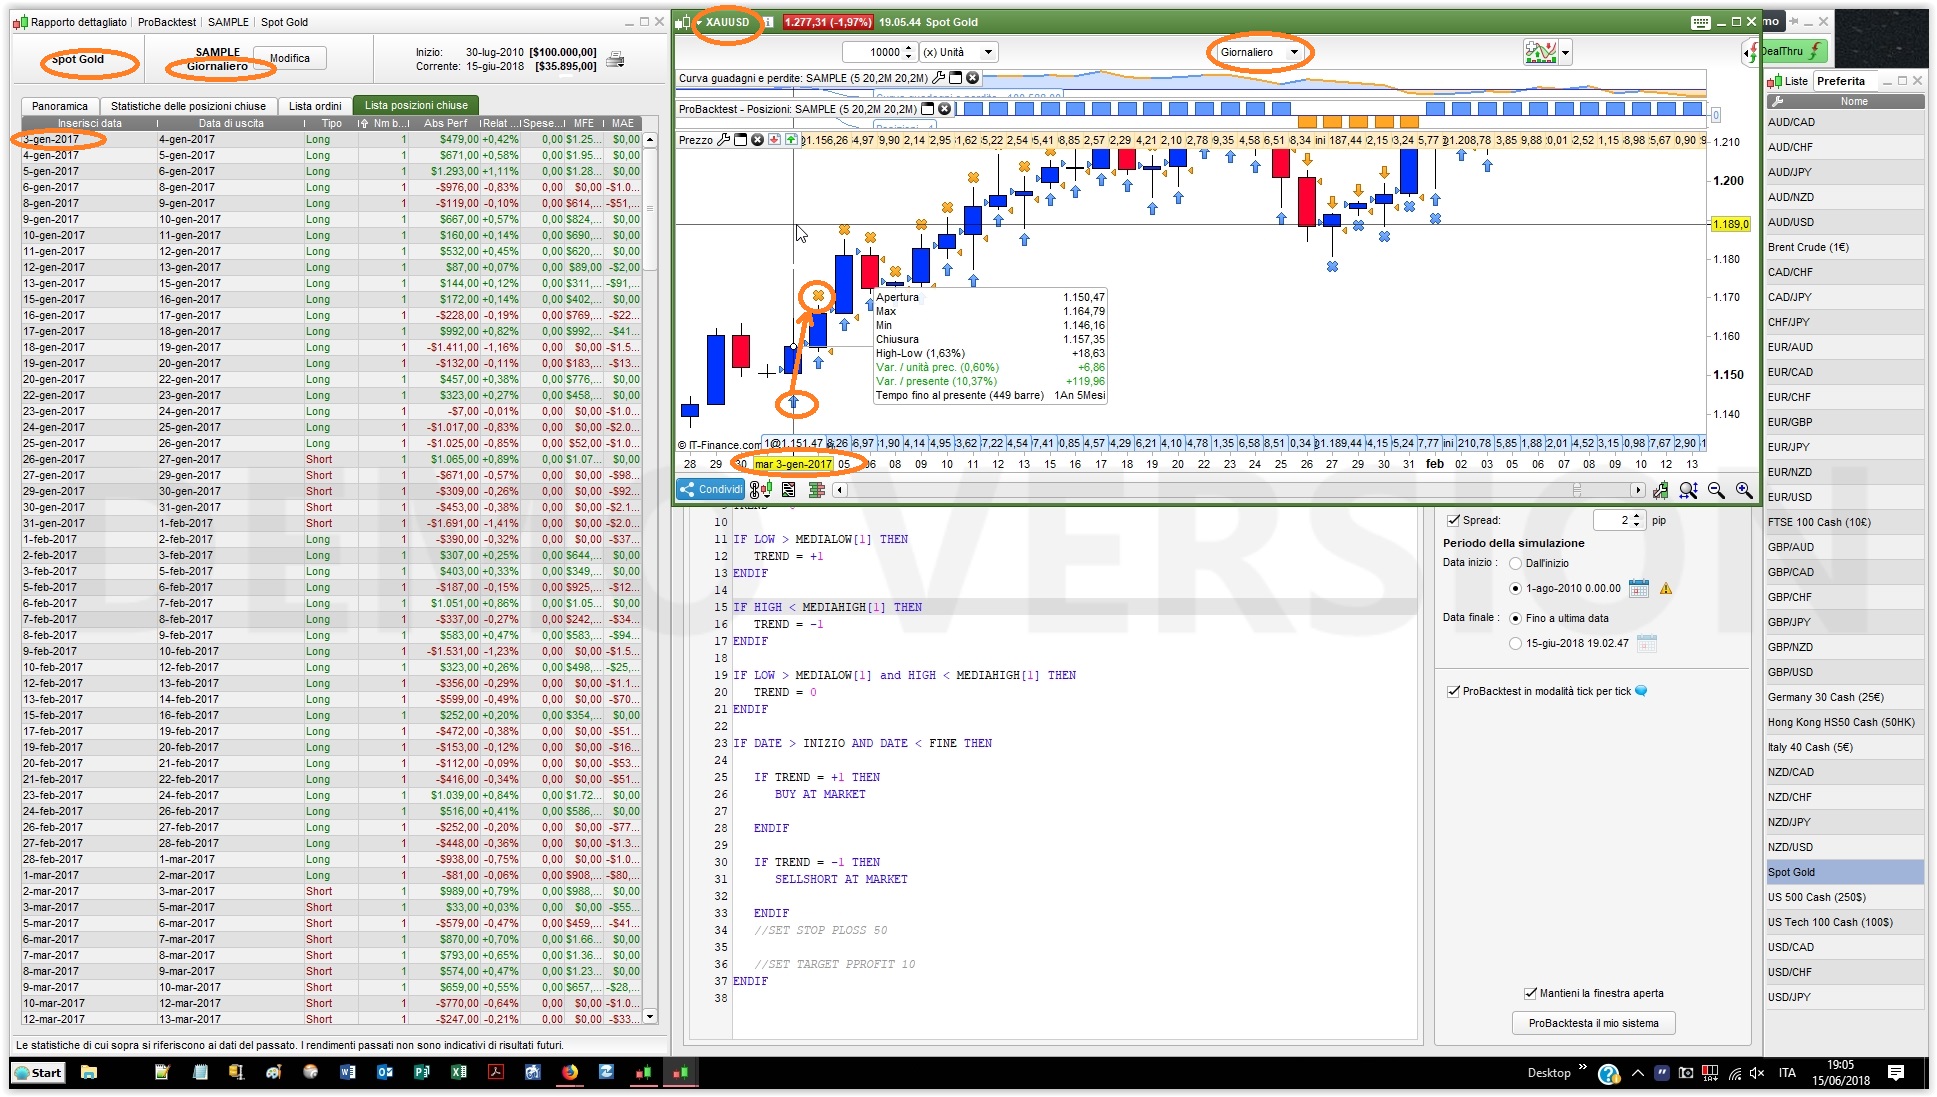Open the on-screen keyboard icon in chart title
This screenshot has width=1937, height=1097.
coord(1700,22)
